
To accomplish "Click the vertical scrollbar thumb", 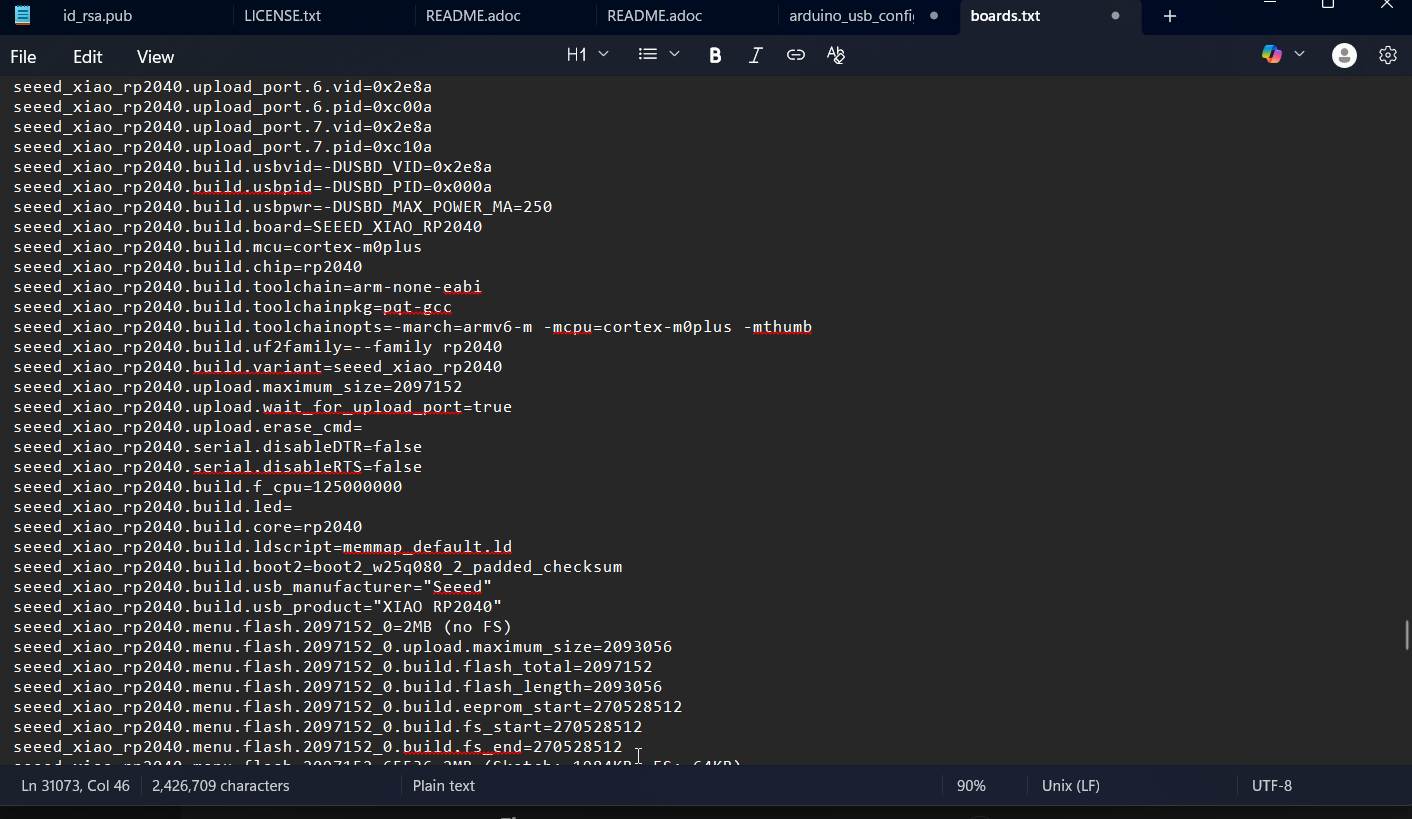I will [x=1406, y=635].
